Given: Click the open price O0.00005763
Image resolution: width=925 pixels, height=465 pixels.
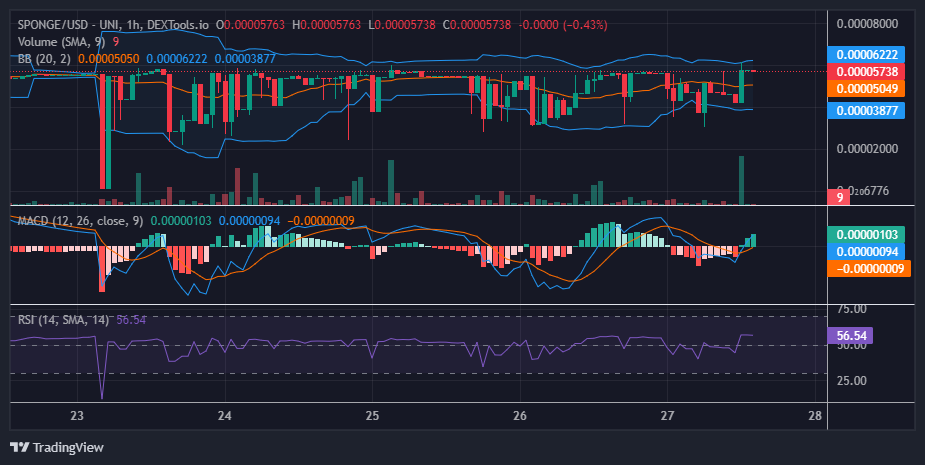Looking at the screenshot, I should tap(251, 25).
